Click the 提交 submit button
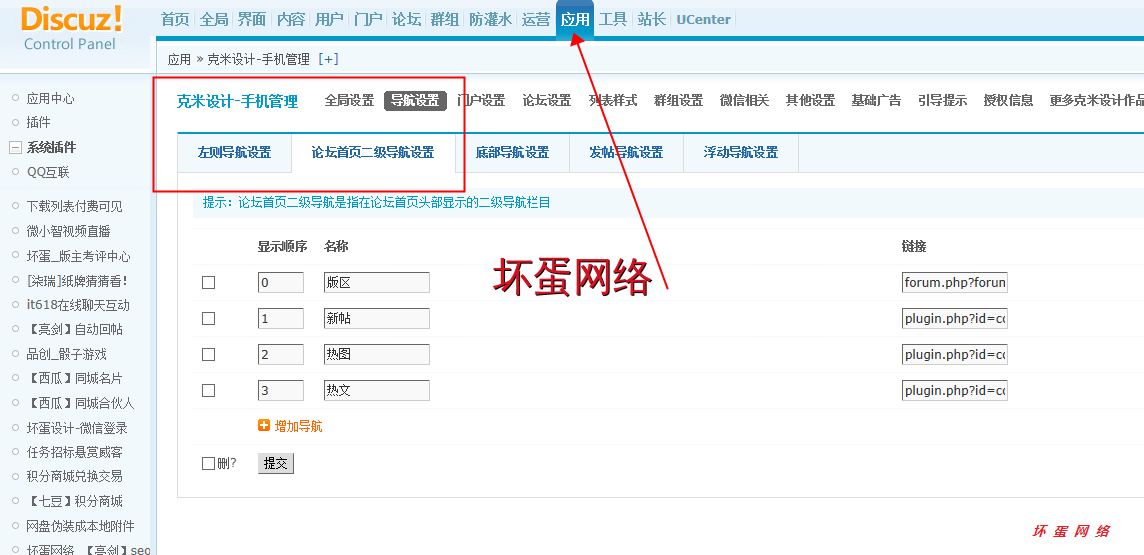The width and height of the screenshot is (1144, 555). [276, 463]
